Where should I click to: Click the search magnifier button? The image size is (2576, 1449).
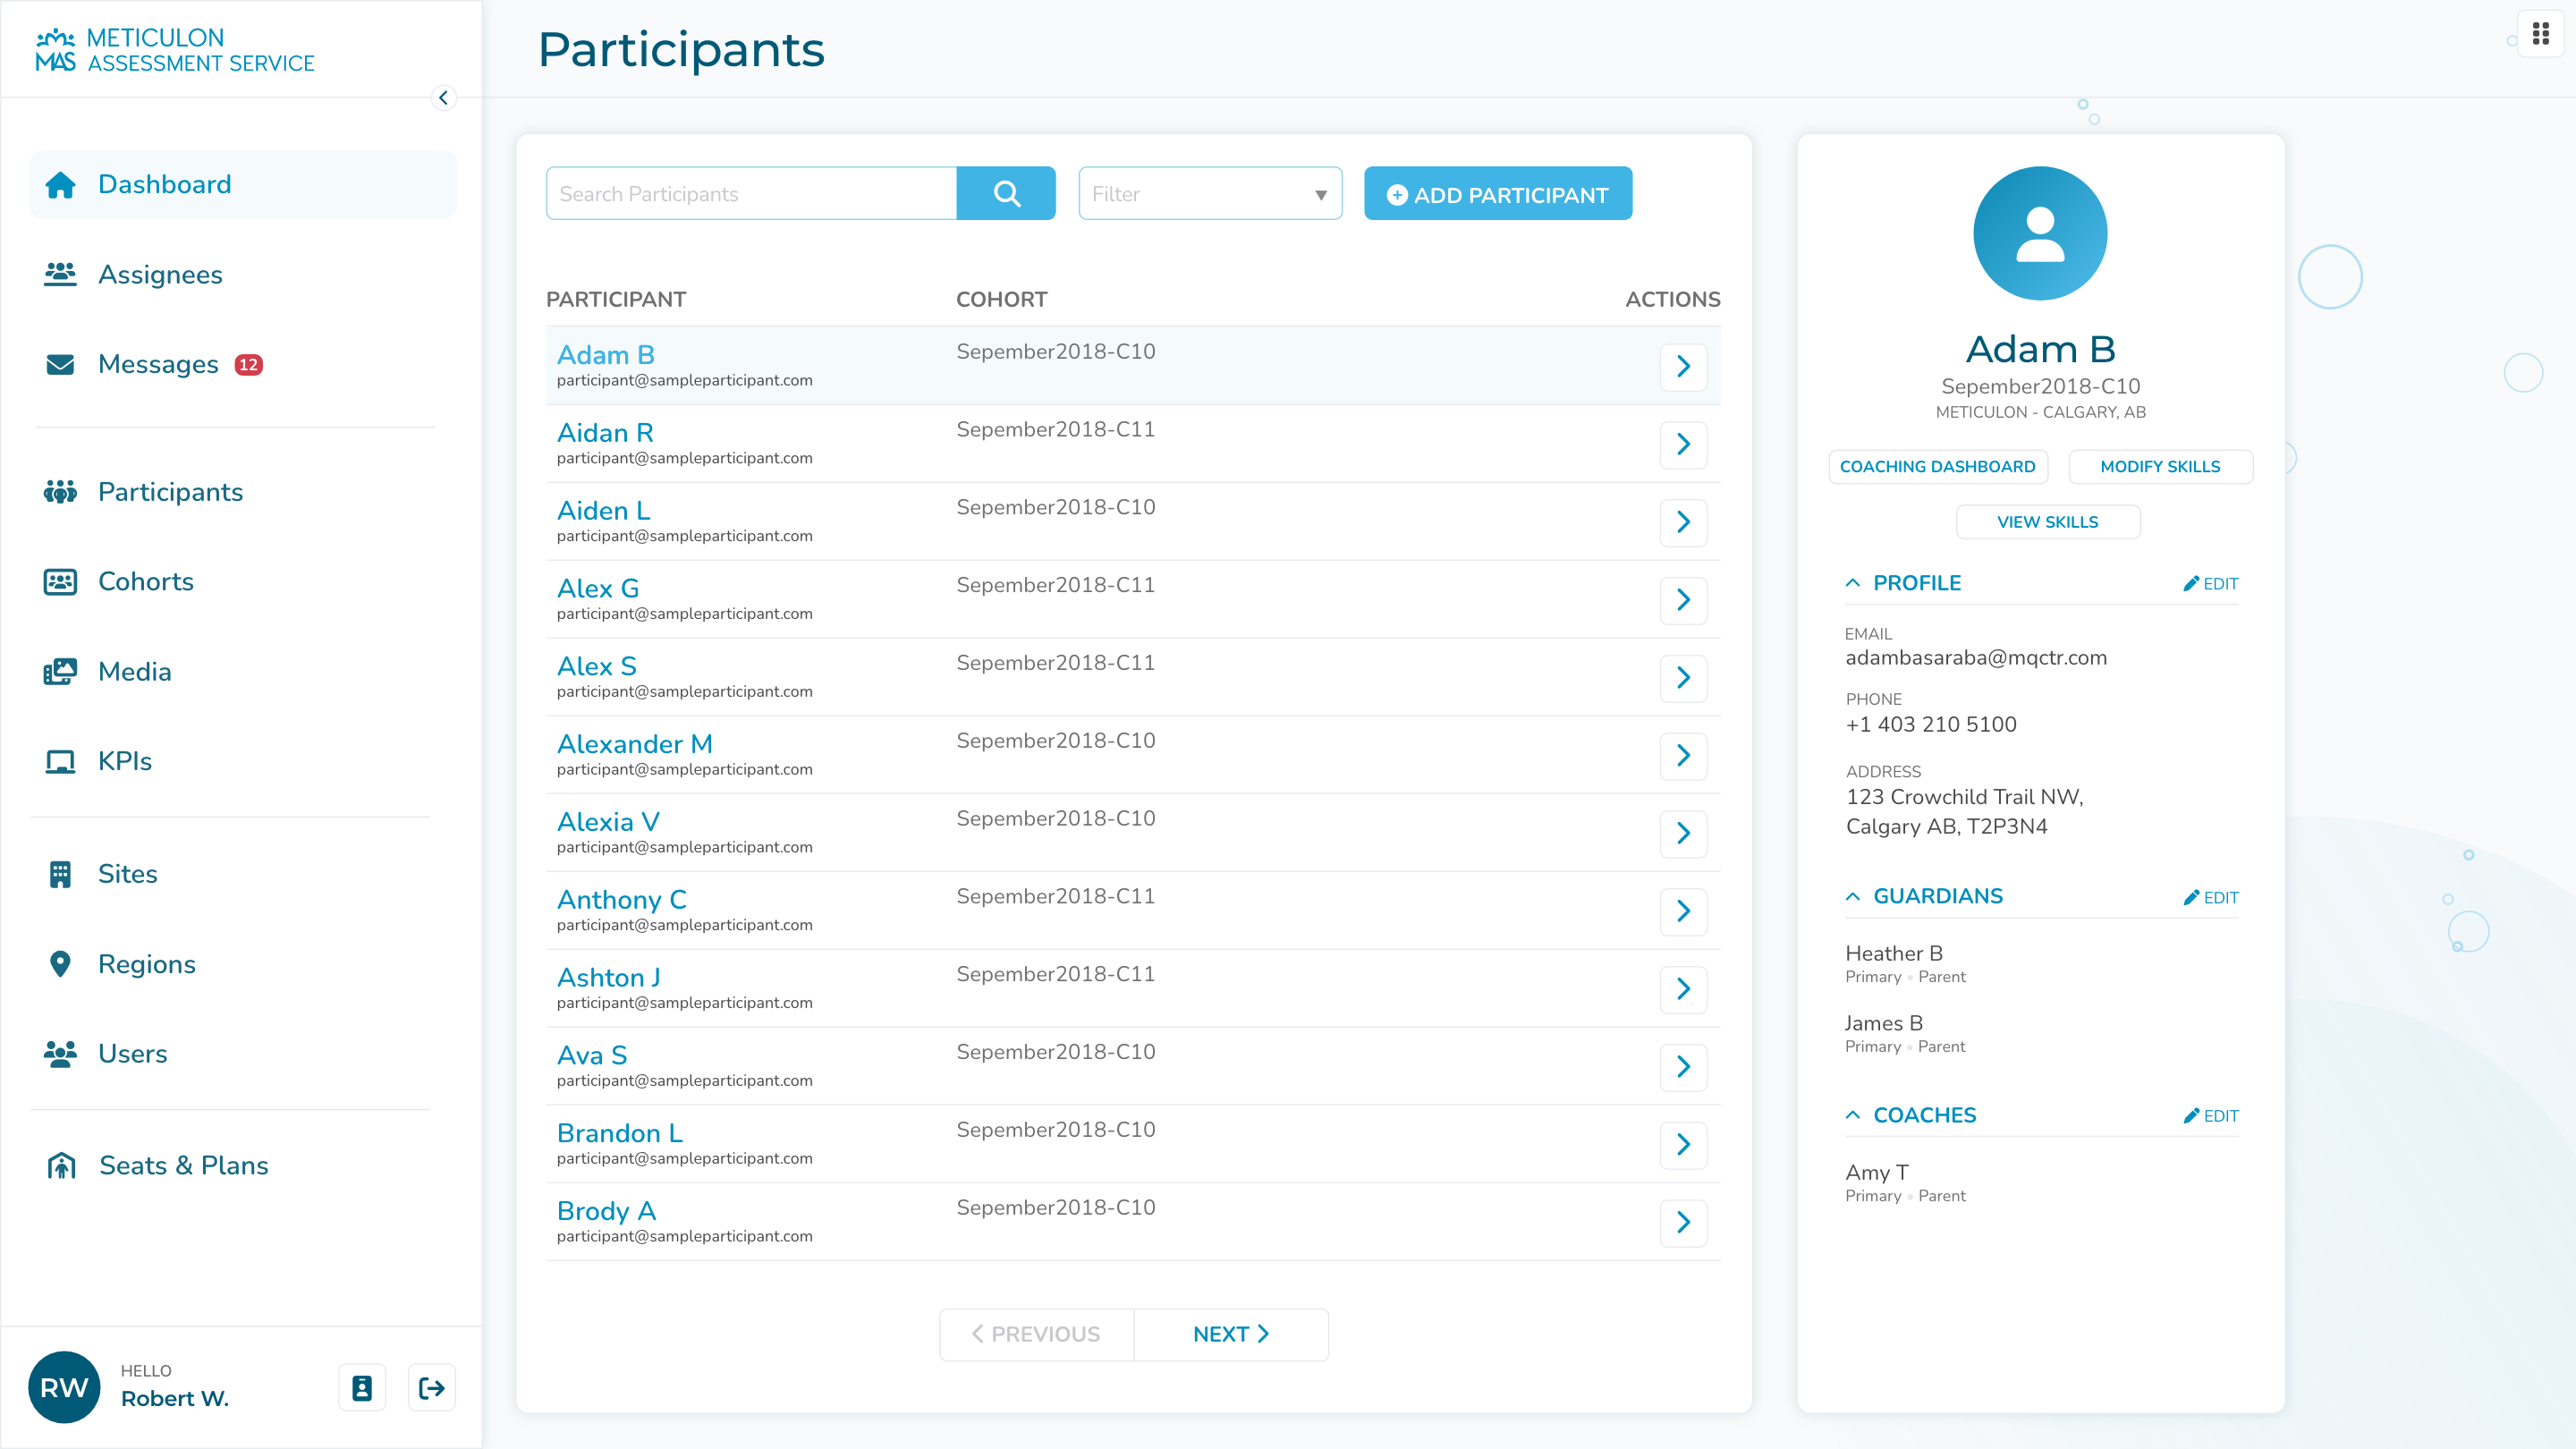tap(1006, 193)
